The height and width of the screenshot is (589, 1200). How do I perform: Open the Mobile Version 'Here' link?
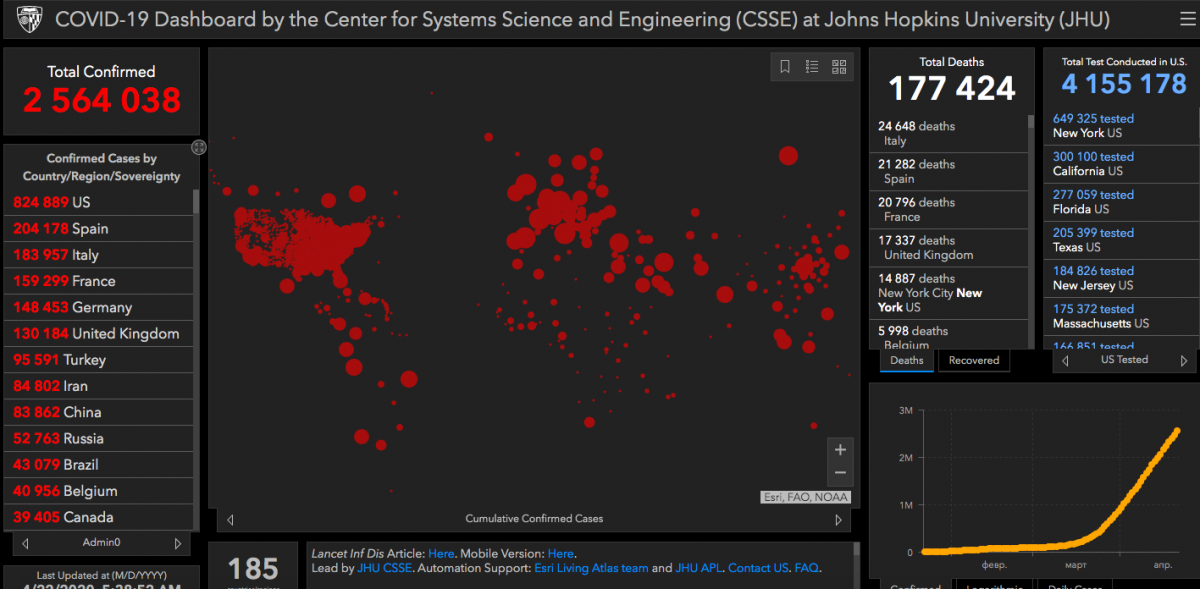click(x=561, y=553)
